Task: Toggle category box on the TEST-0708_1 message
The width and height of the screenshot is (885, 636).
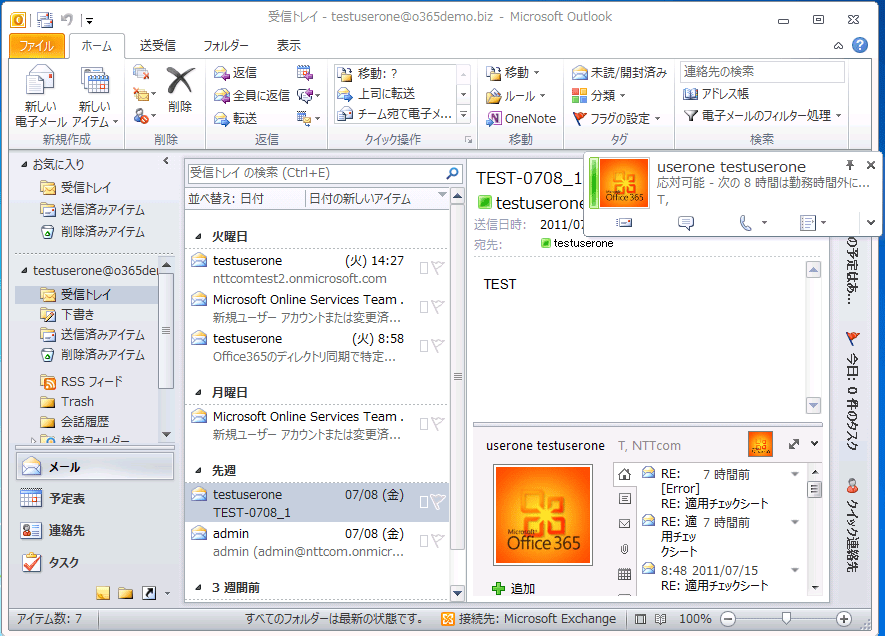Action: point(424,502)
